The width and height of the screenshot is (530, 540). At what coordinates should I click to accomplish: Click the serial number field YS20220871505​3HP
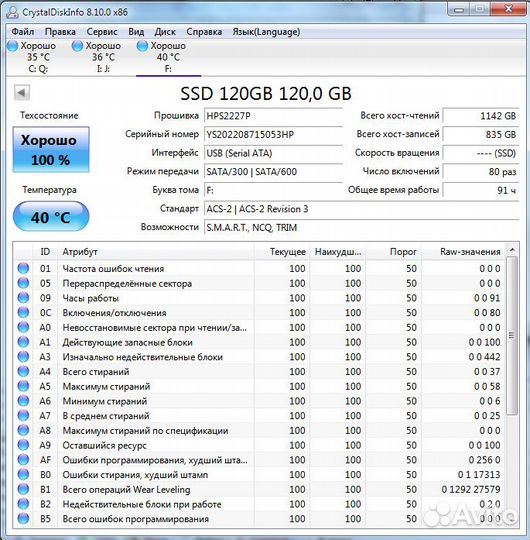[273, 134]
